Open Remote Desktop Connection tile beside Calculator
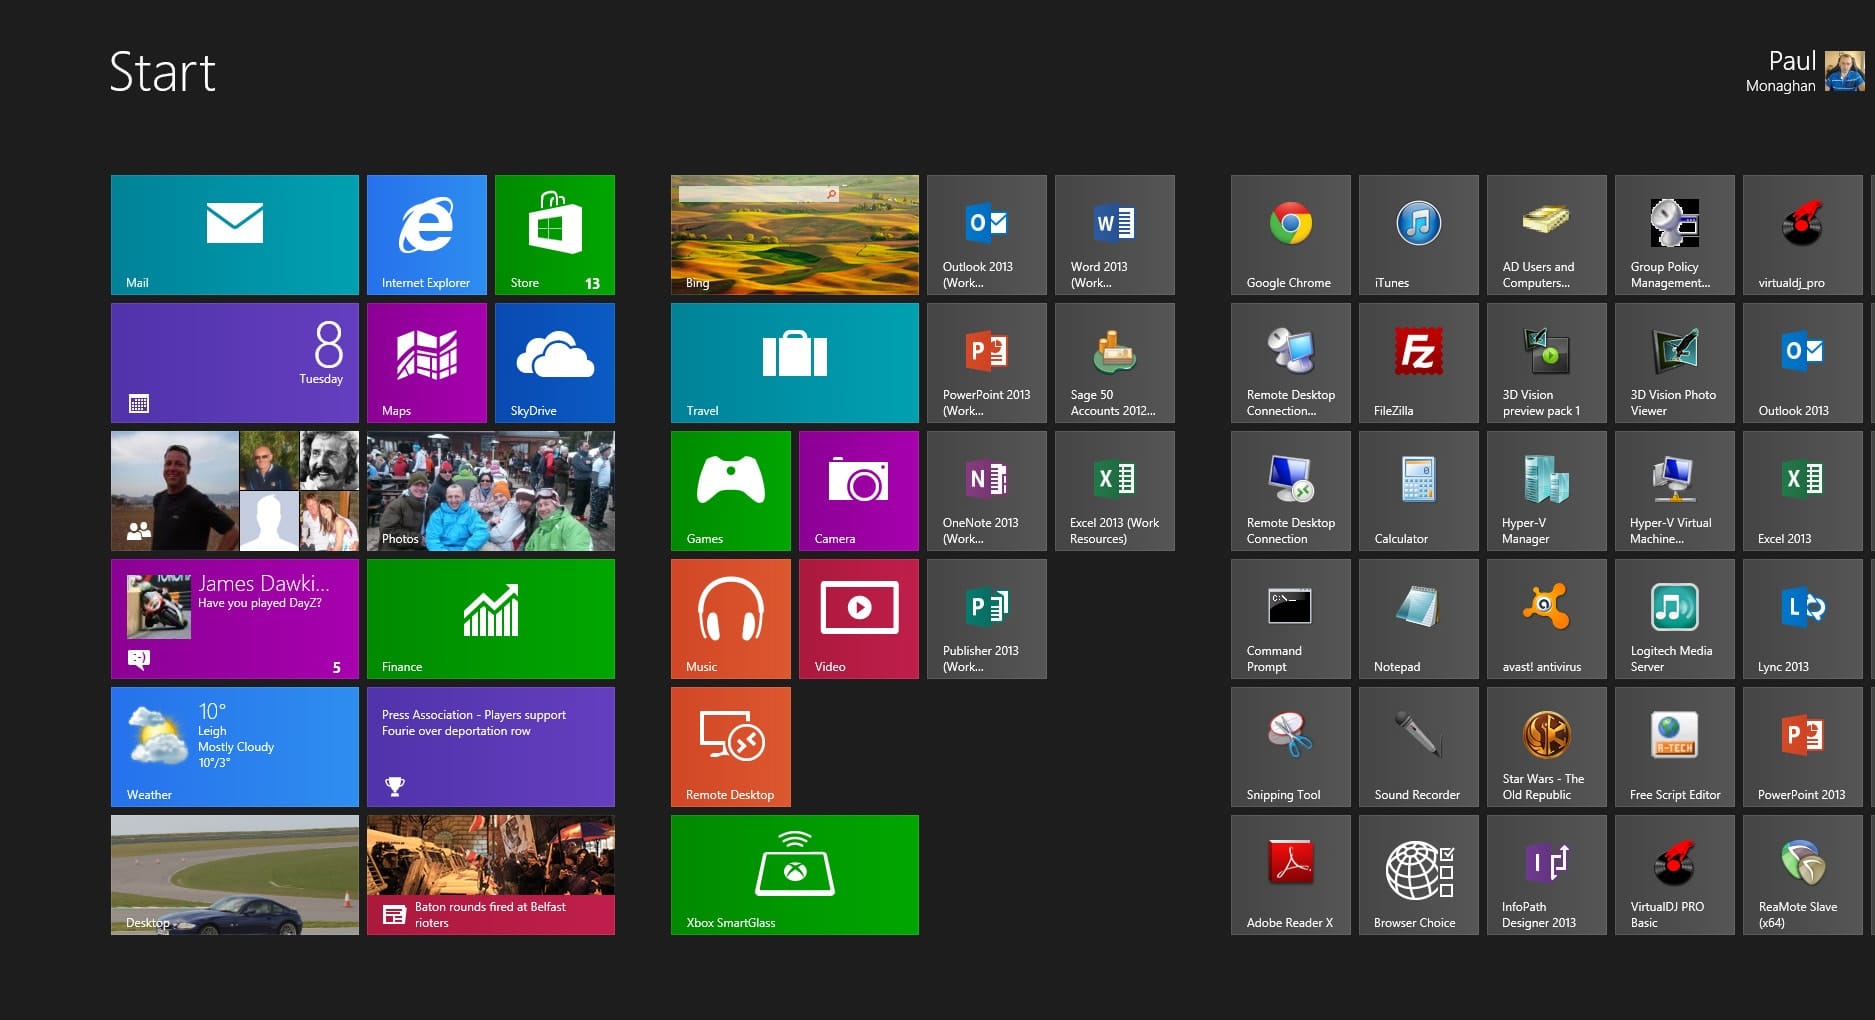This screenshot has height=1020, width=1875. pyautogui.click(x=1291, y=491)
